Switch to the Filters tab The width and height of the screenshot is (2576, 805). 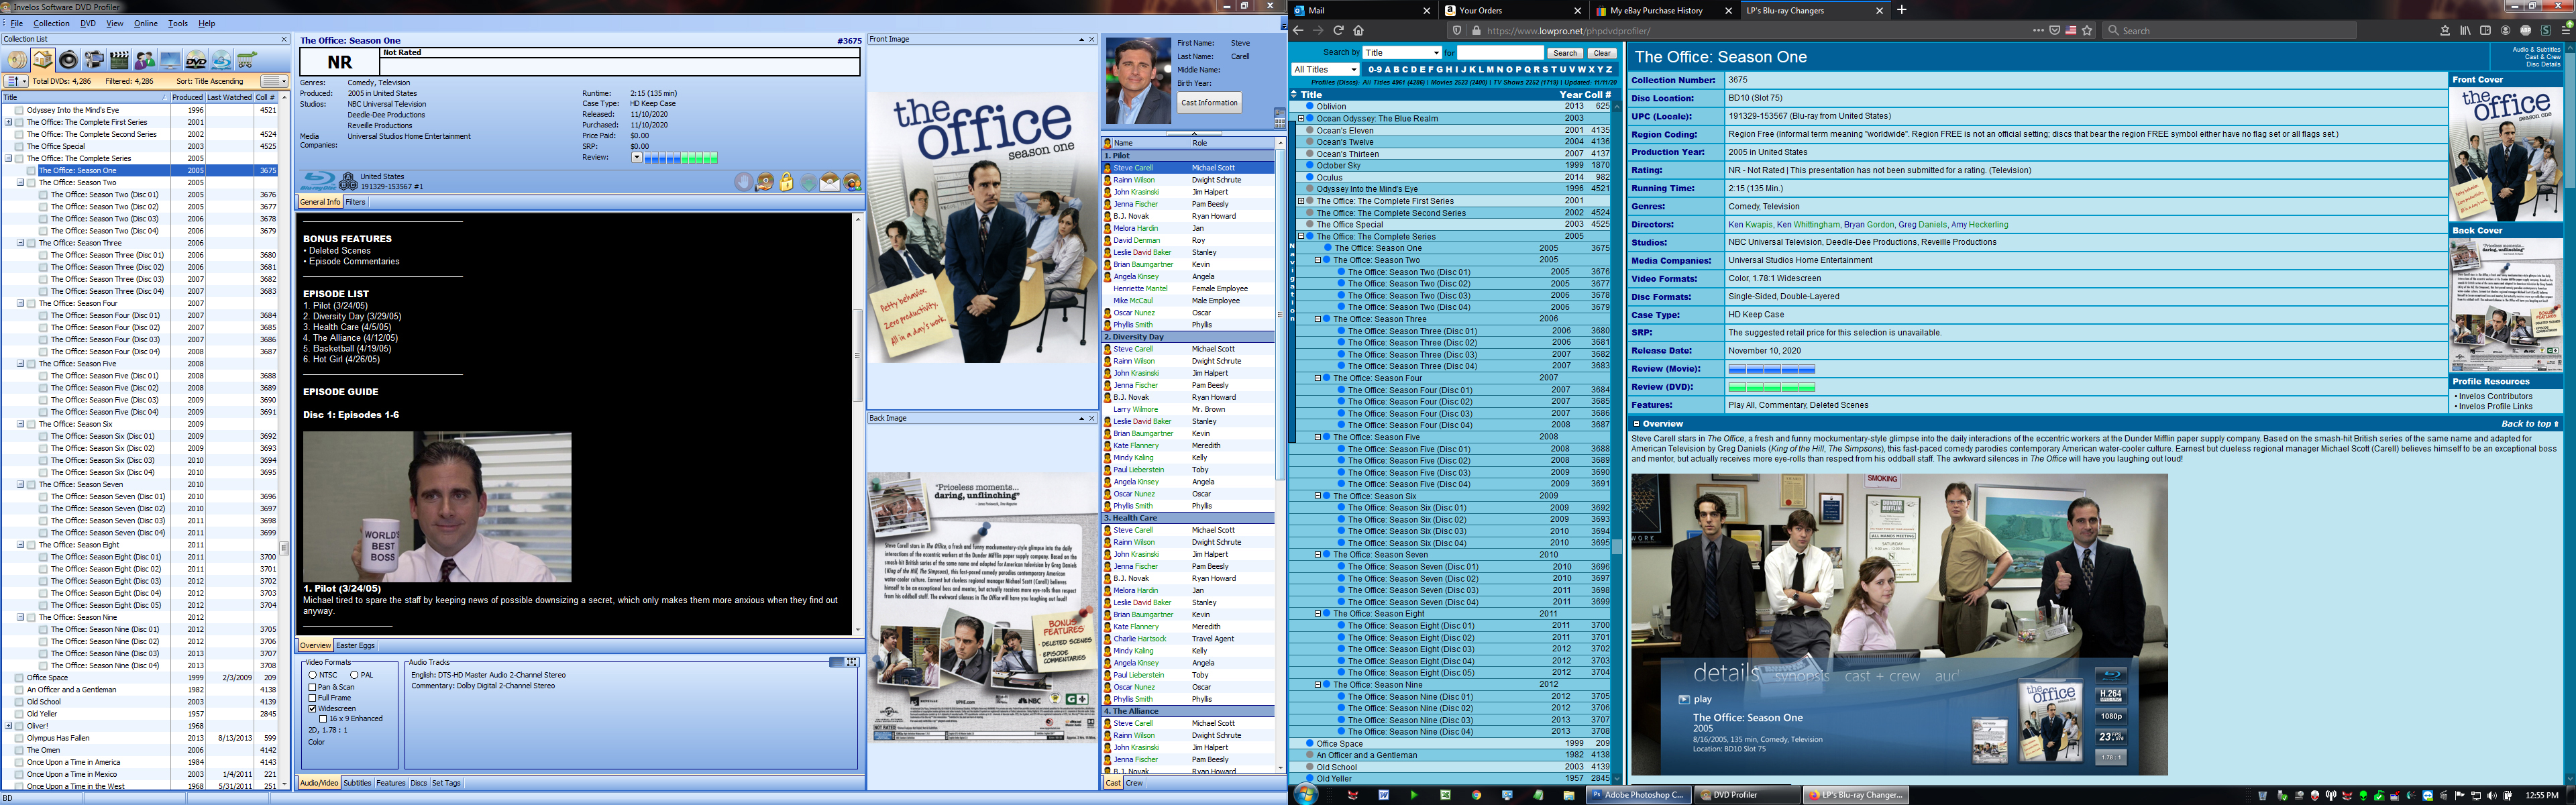[355, 202]
